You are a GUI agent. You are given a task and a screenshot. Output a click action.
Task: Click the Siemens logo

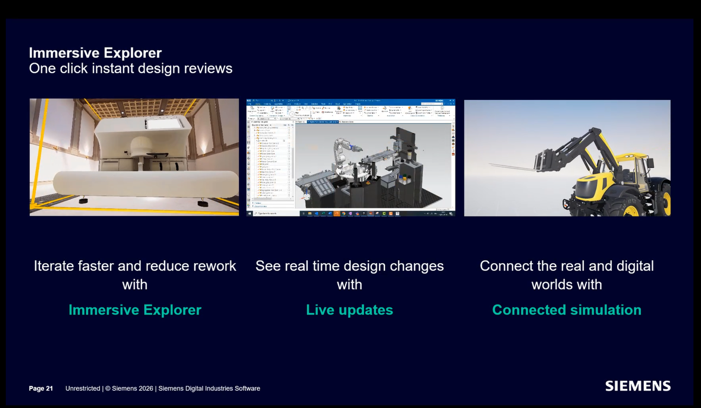(637, 386)
